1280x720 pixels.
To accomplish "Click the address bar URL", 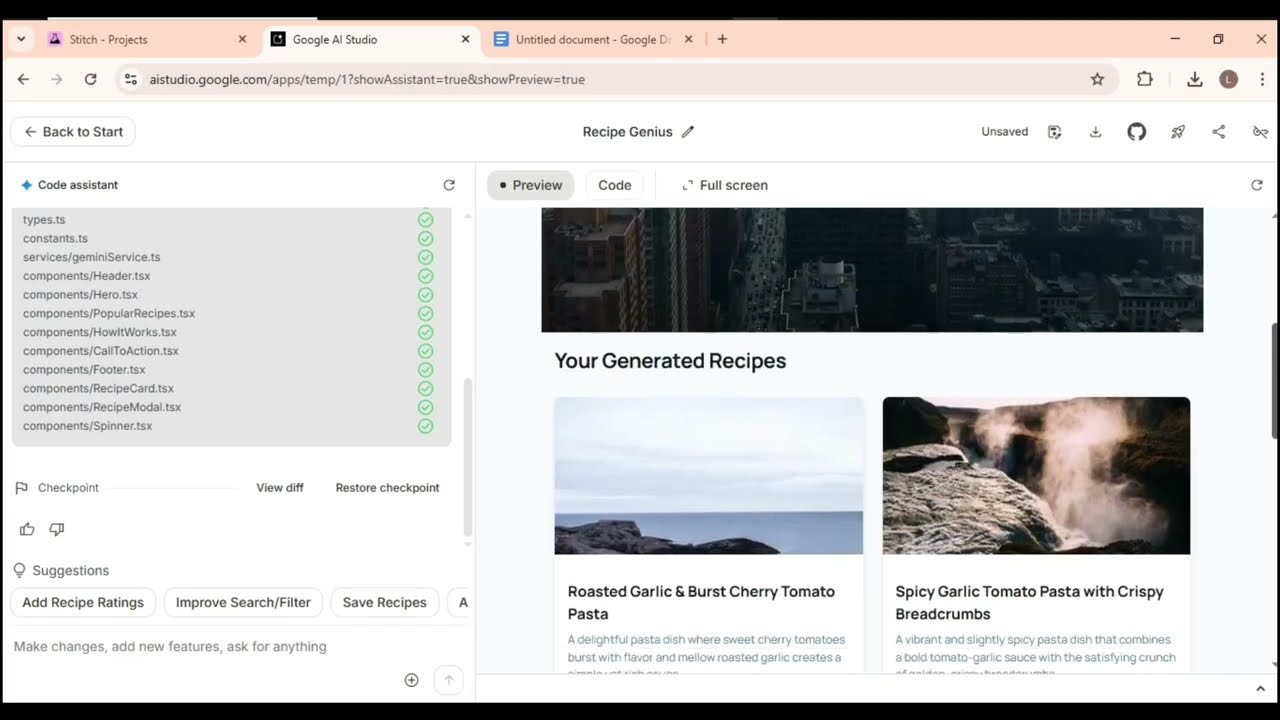I will click(x=367, y=79).
